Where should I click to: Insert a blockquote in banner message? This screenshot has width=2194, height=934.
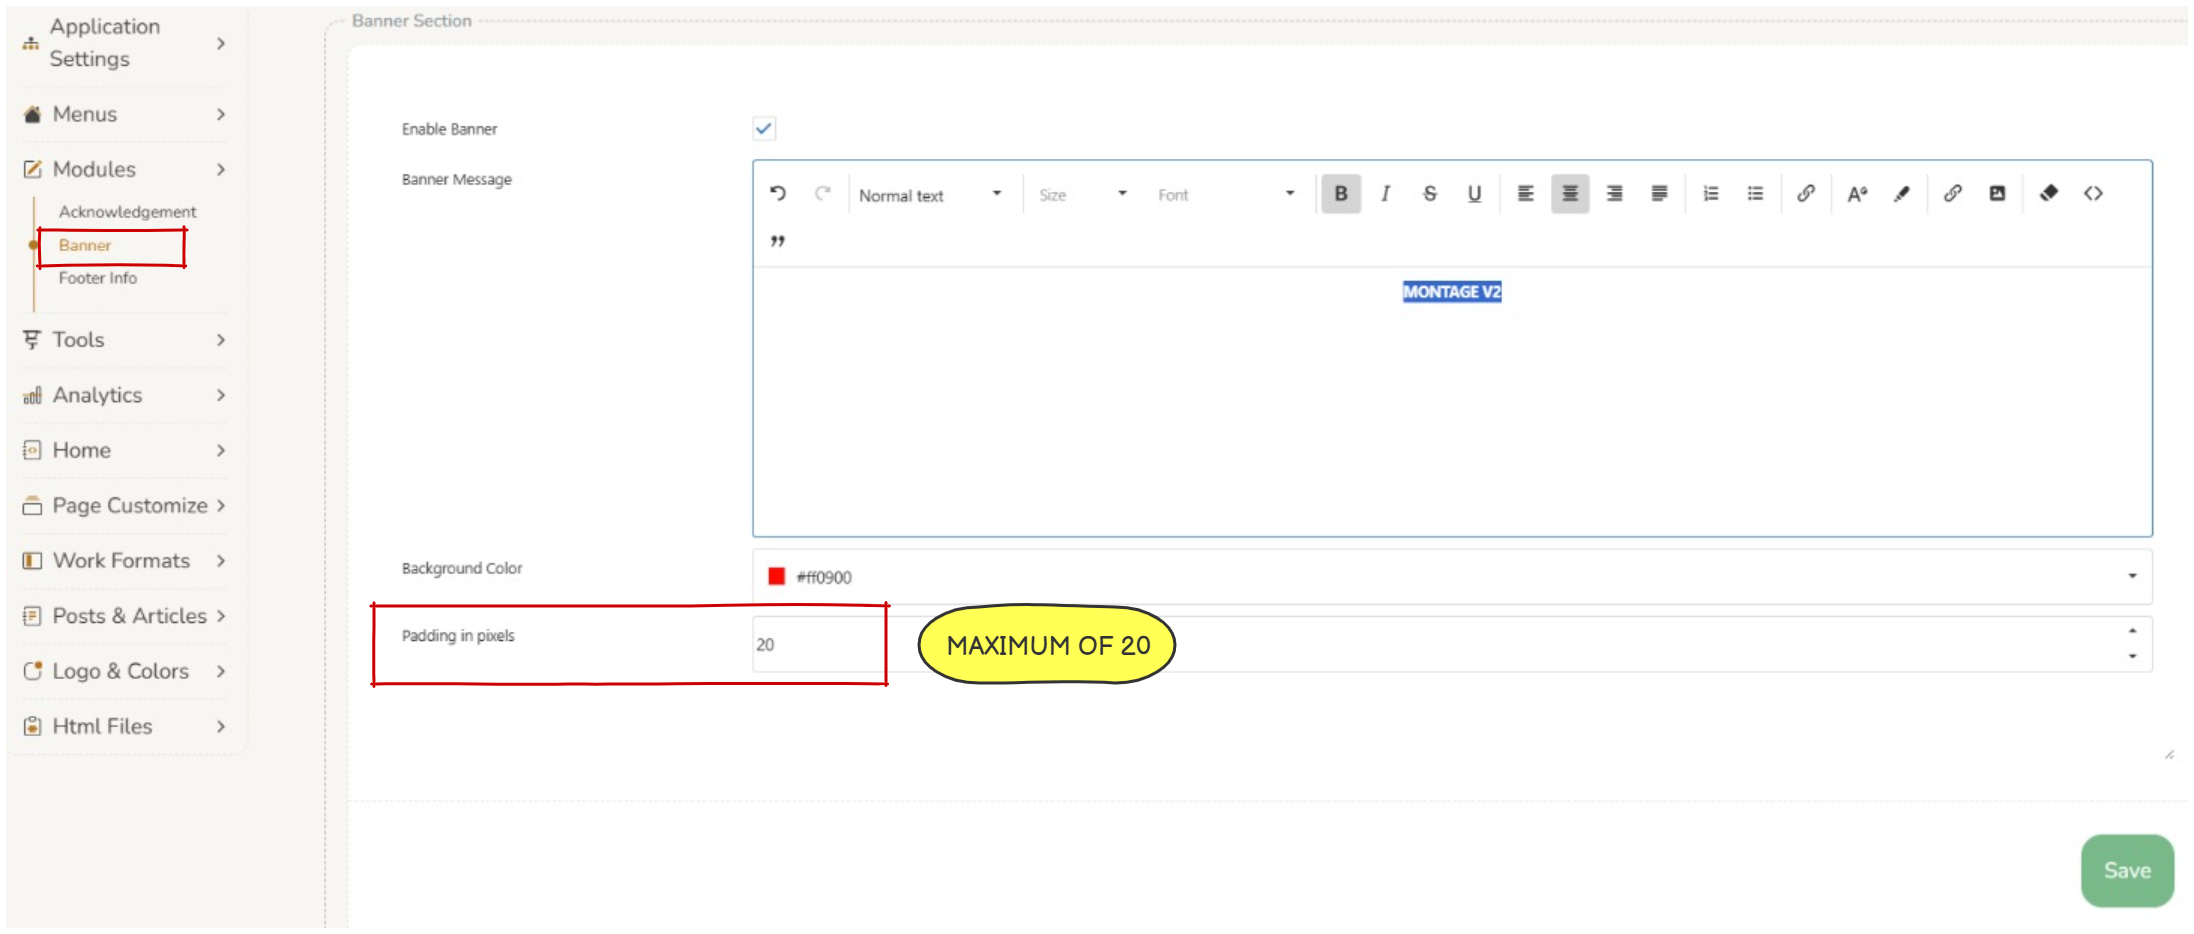[778, 241]
